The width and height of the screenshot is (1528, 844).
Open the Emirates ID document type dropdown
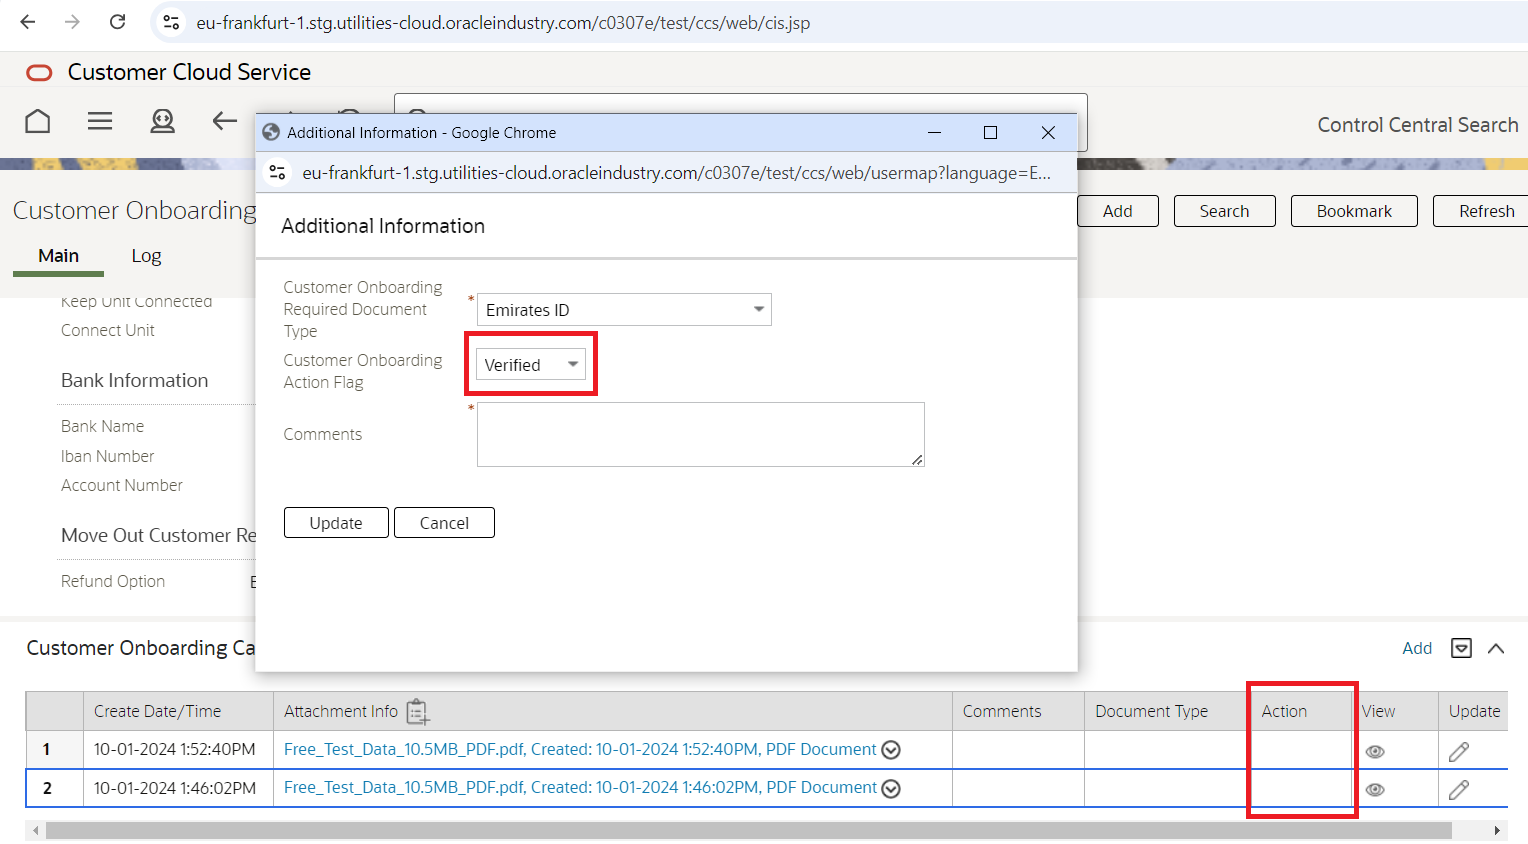click(624, 310)
